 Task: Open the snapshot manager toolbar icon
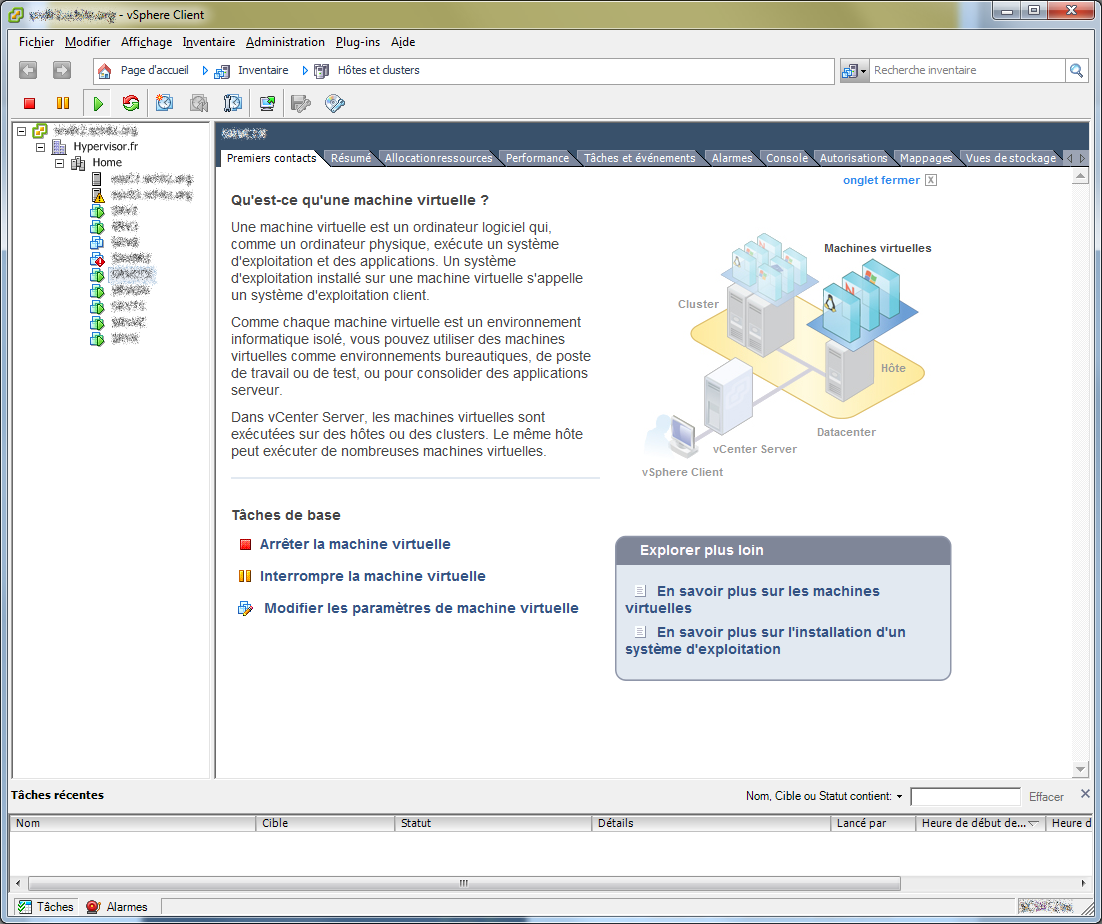pyautogui.click(x=233, y=103)
